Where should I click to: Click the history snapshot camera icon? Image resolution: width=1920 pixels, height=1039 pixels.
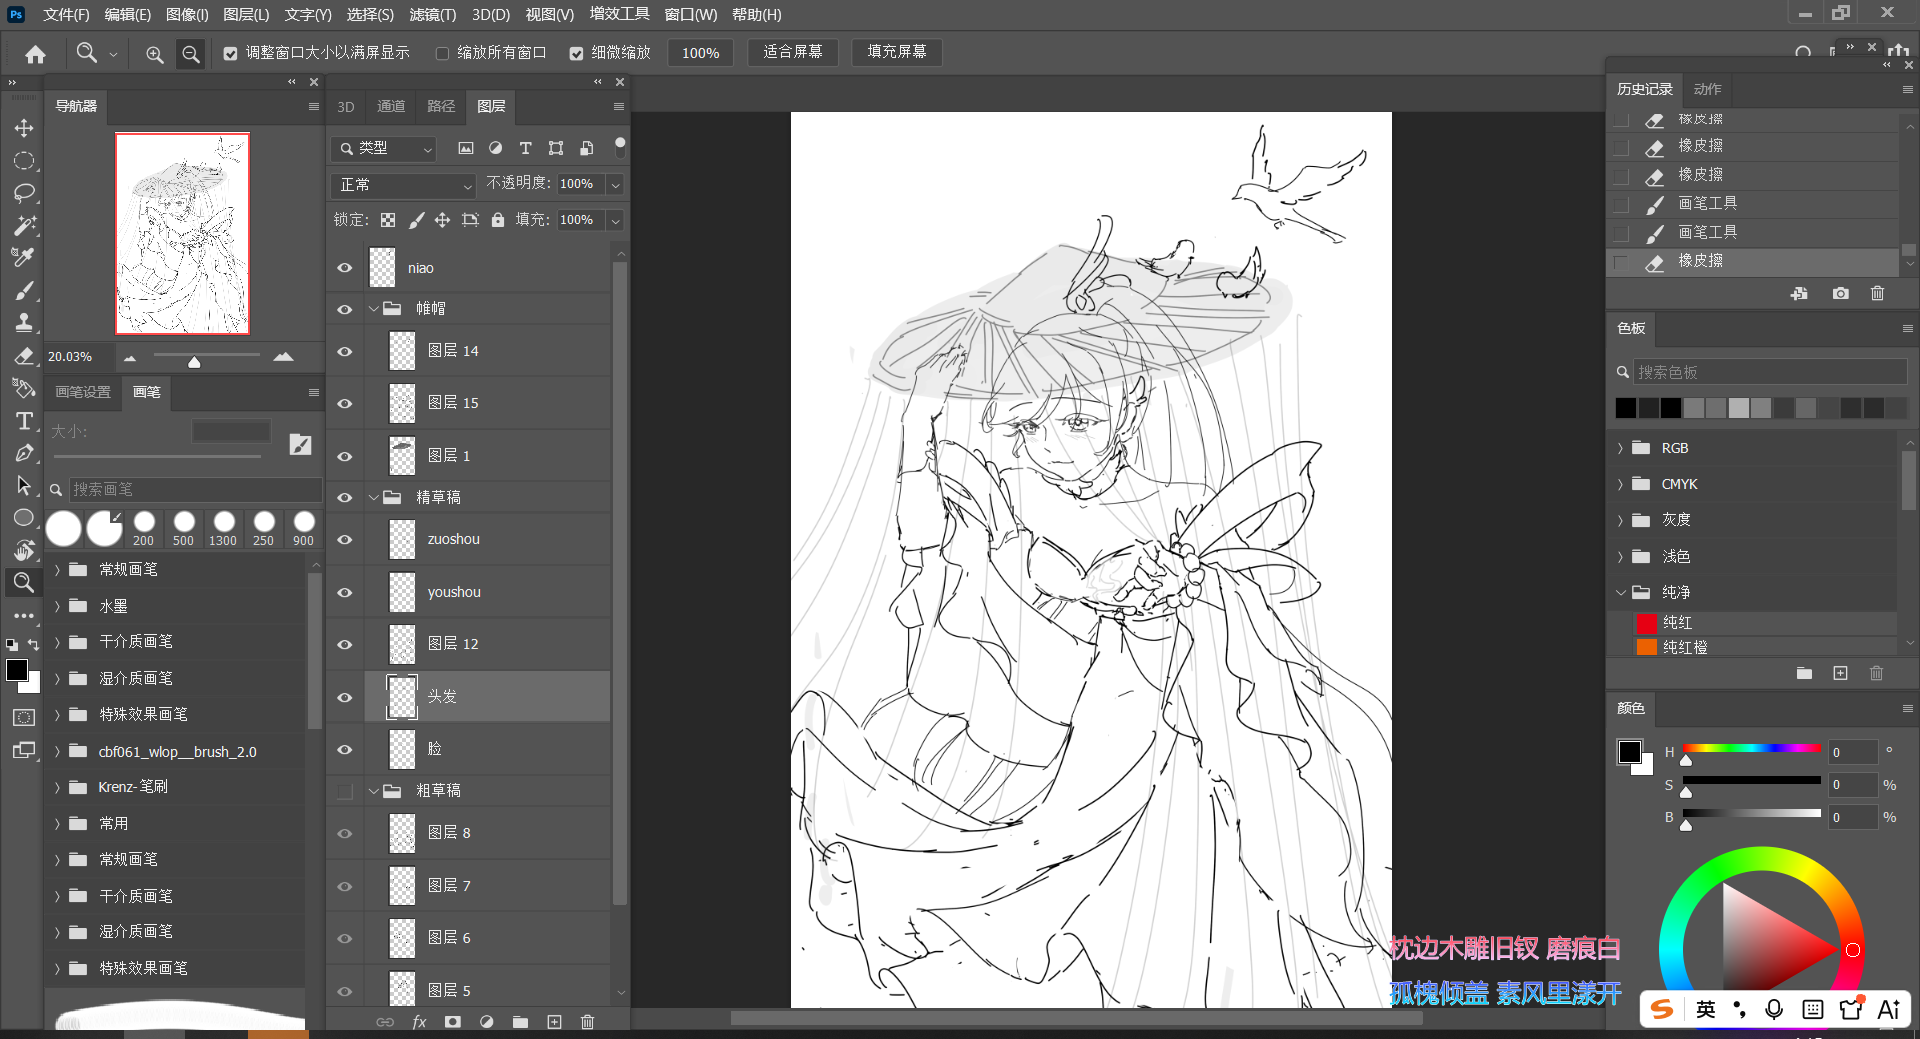[1840, 294]
